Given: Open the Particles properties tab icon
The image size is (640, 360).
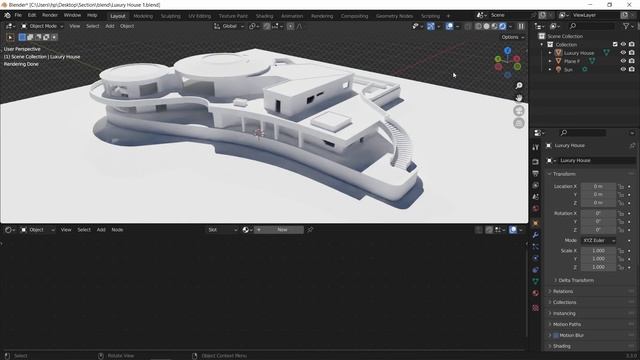Looking at the screenshot, I should pyautogui.click(x=536, y=247).
